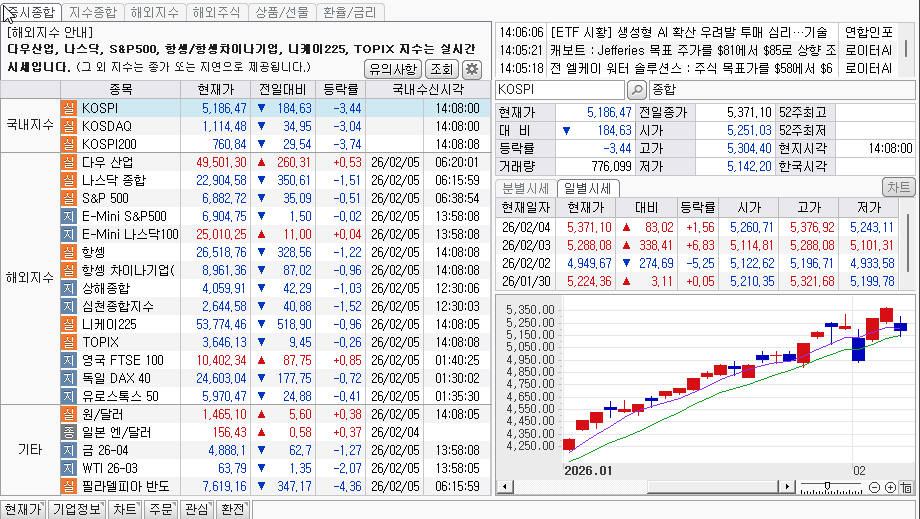920x519 pixels.
Task: Click the rightmost icon in the chart zoom bar
Action: click(906, 487)
